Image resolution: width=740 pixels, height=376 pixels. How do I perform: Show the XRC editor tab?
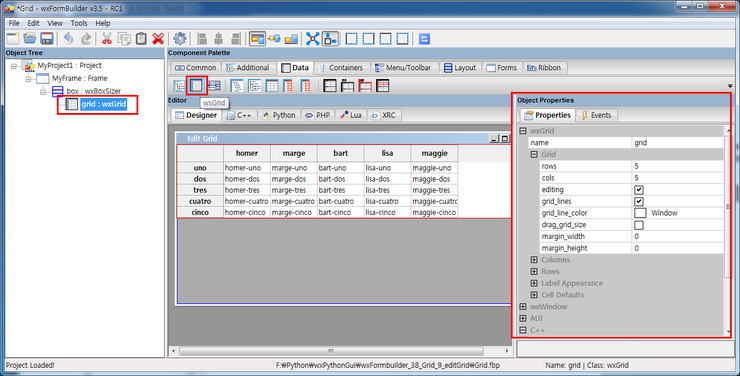coord(384,115)
